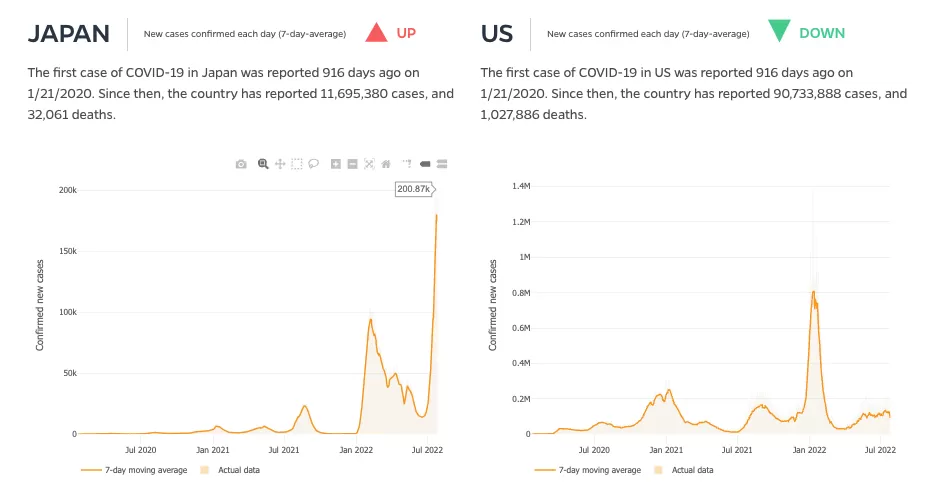Toggle Japan Actual data legend entry
The height and width of the screenshot is (490, 928).
click(230, 470)
